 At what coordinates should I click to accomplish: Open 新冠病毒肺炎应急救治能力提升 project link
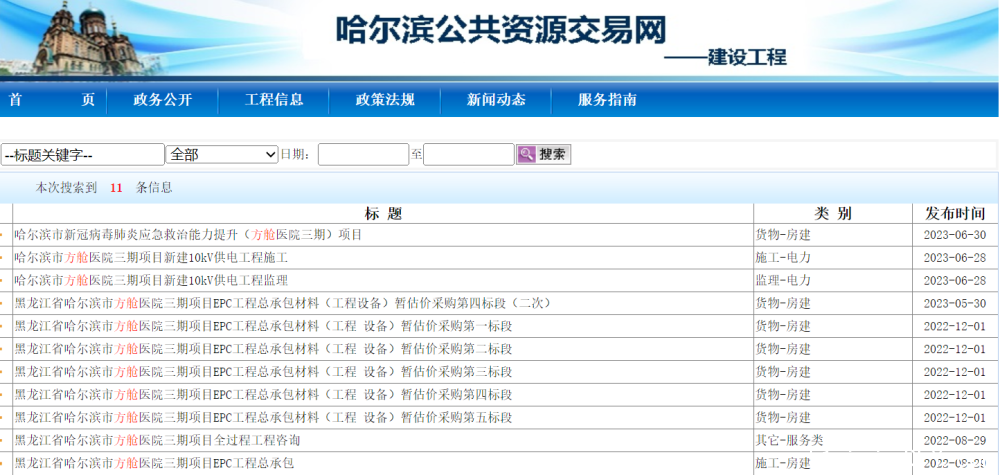tap(188, 235)
